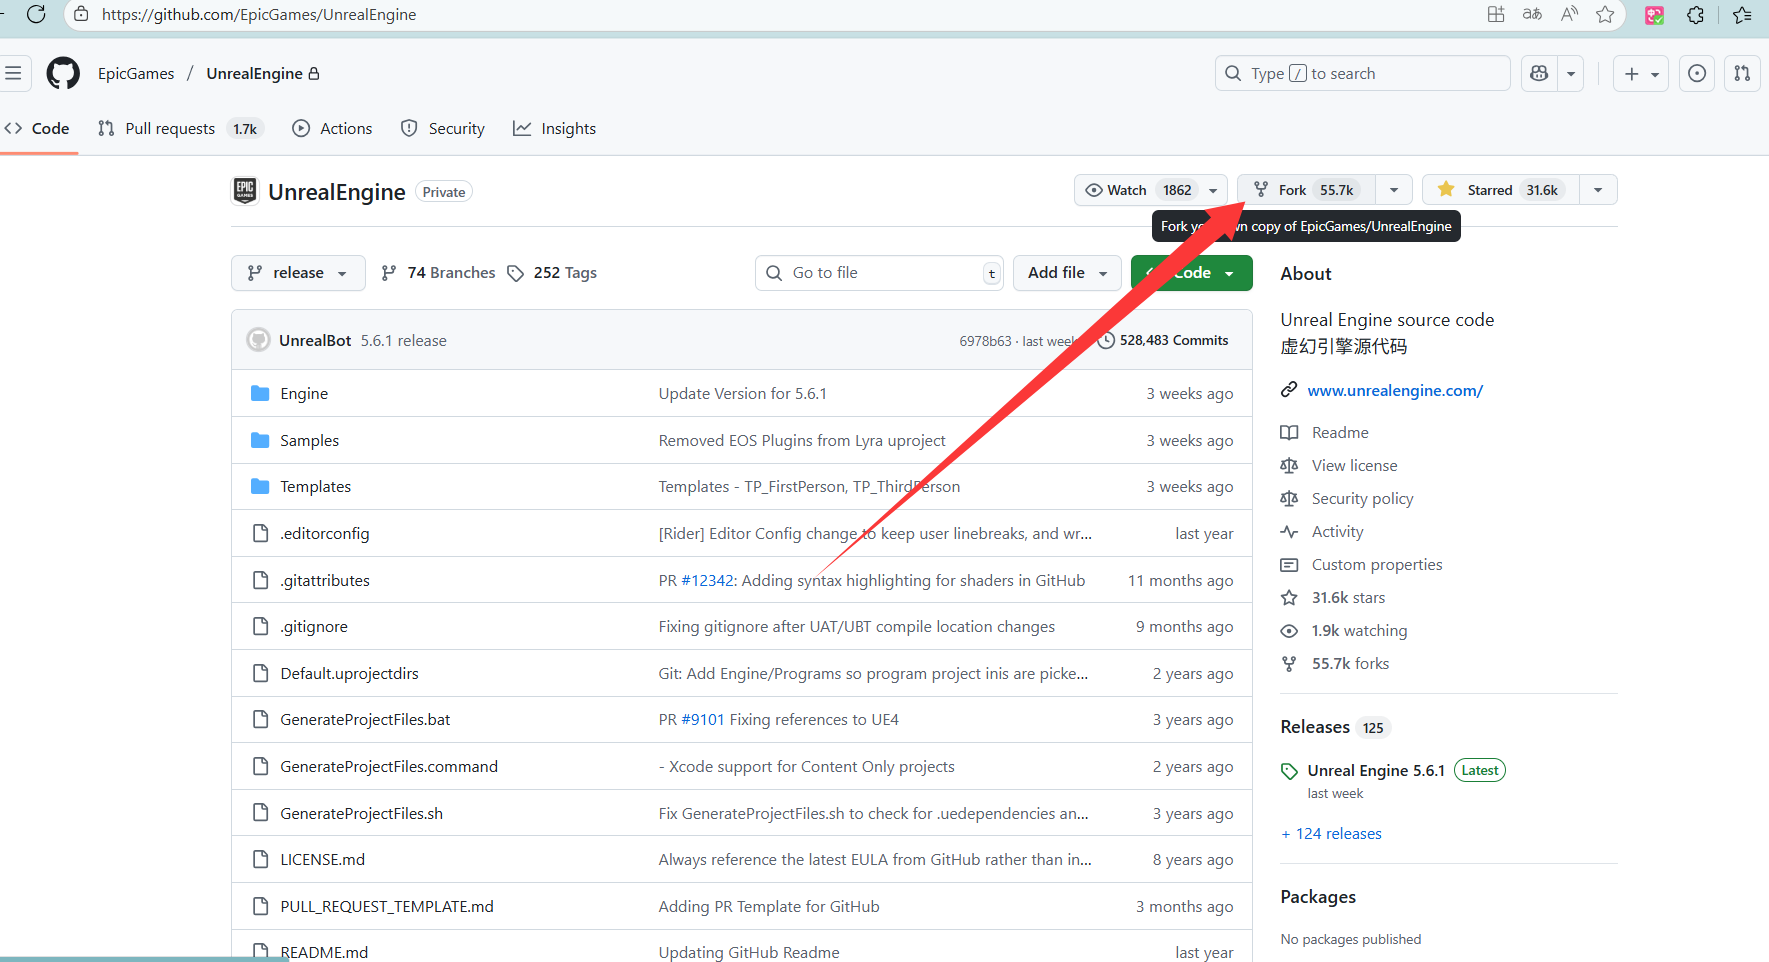Open the Copilot icon in GitHub header

[x=1539, y=73]
